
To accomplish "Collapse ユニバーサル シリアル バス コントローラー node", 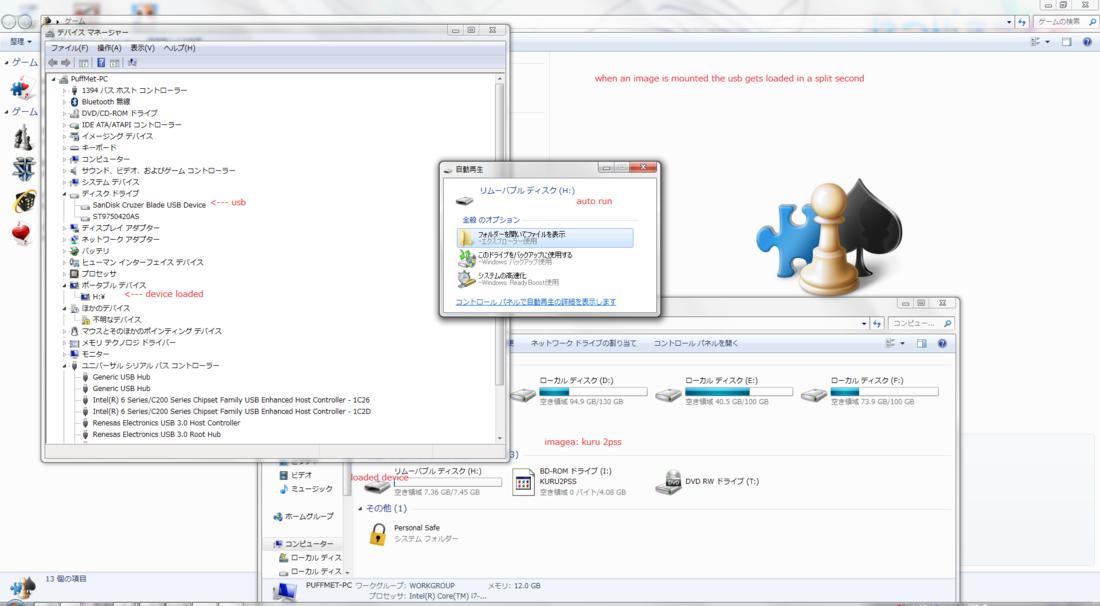I will 64,365.
